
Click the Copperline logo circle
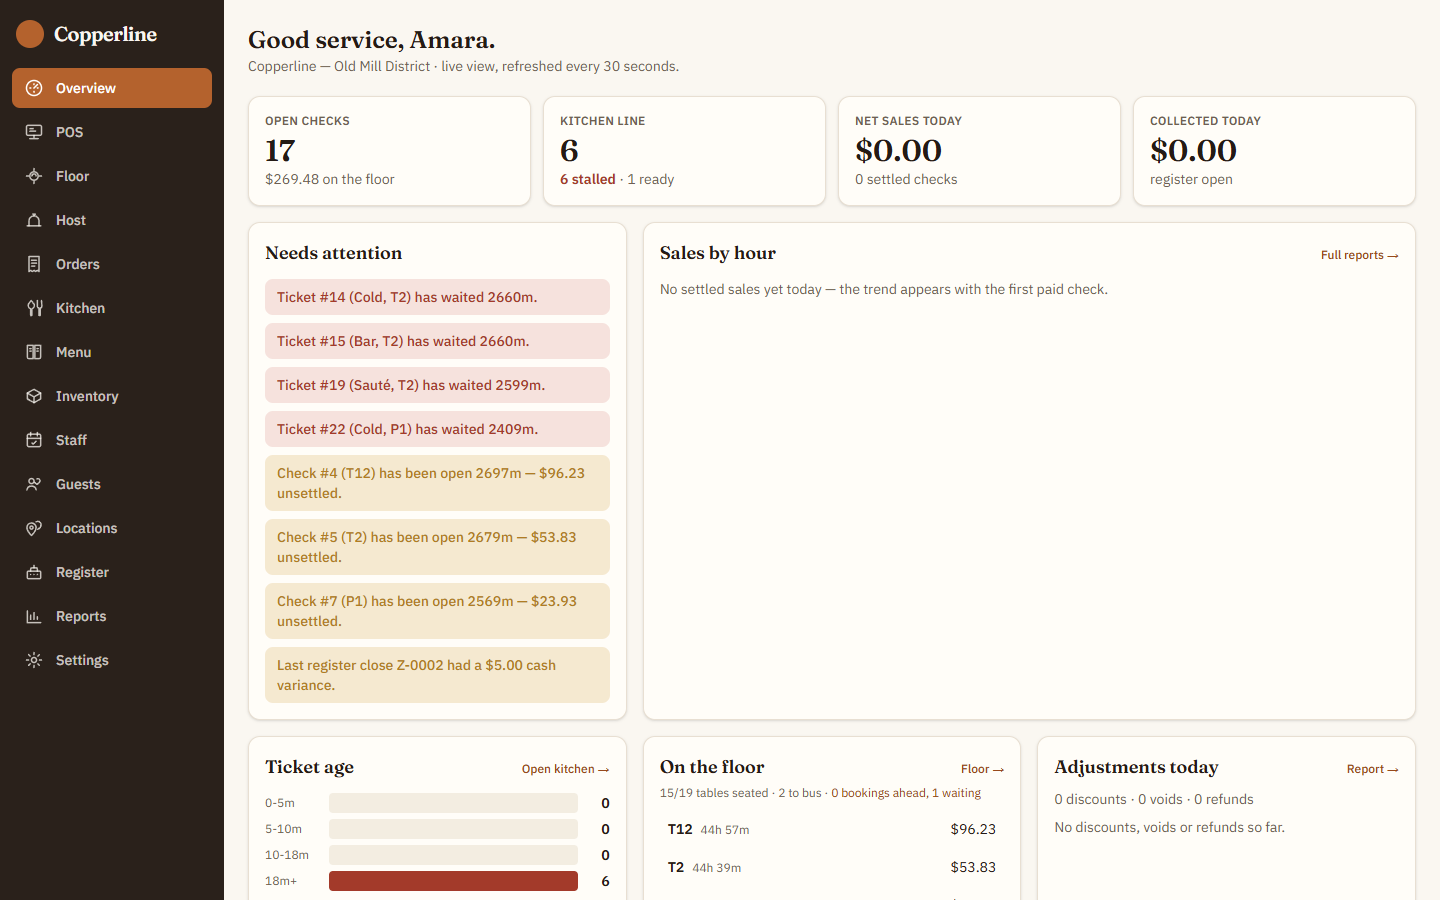click(30, 34)
